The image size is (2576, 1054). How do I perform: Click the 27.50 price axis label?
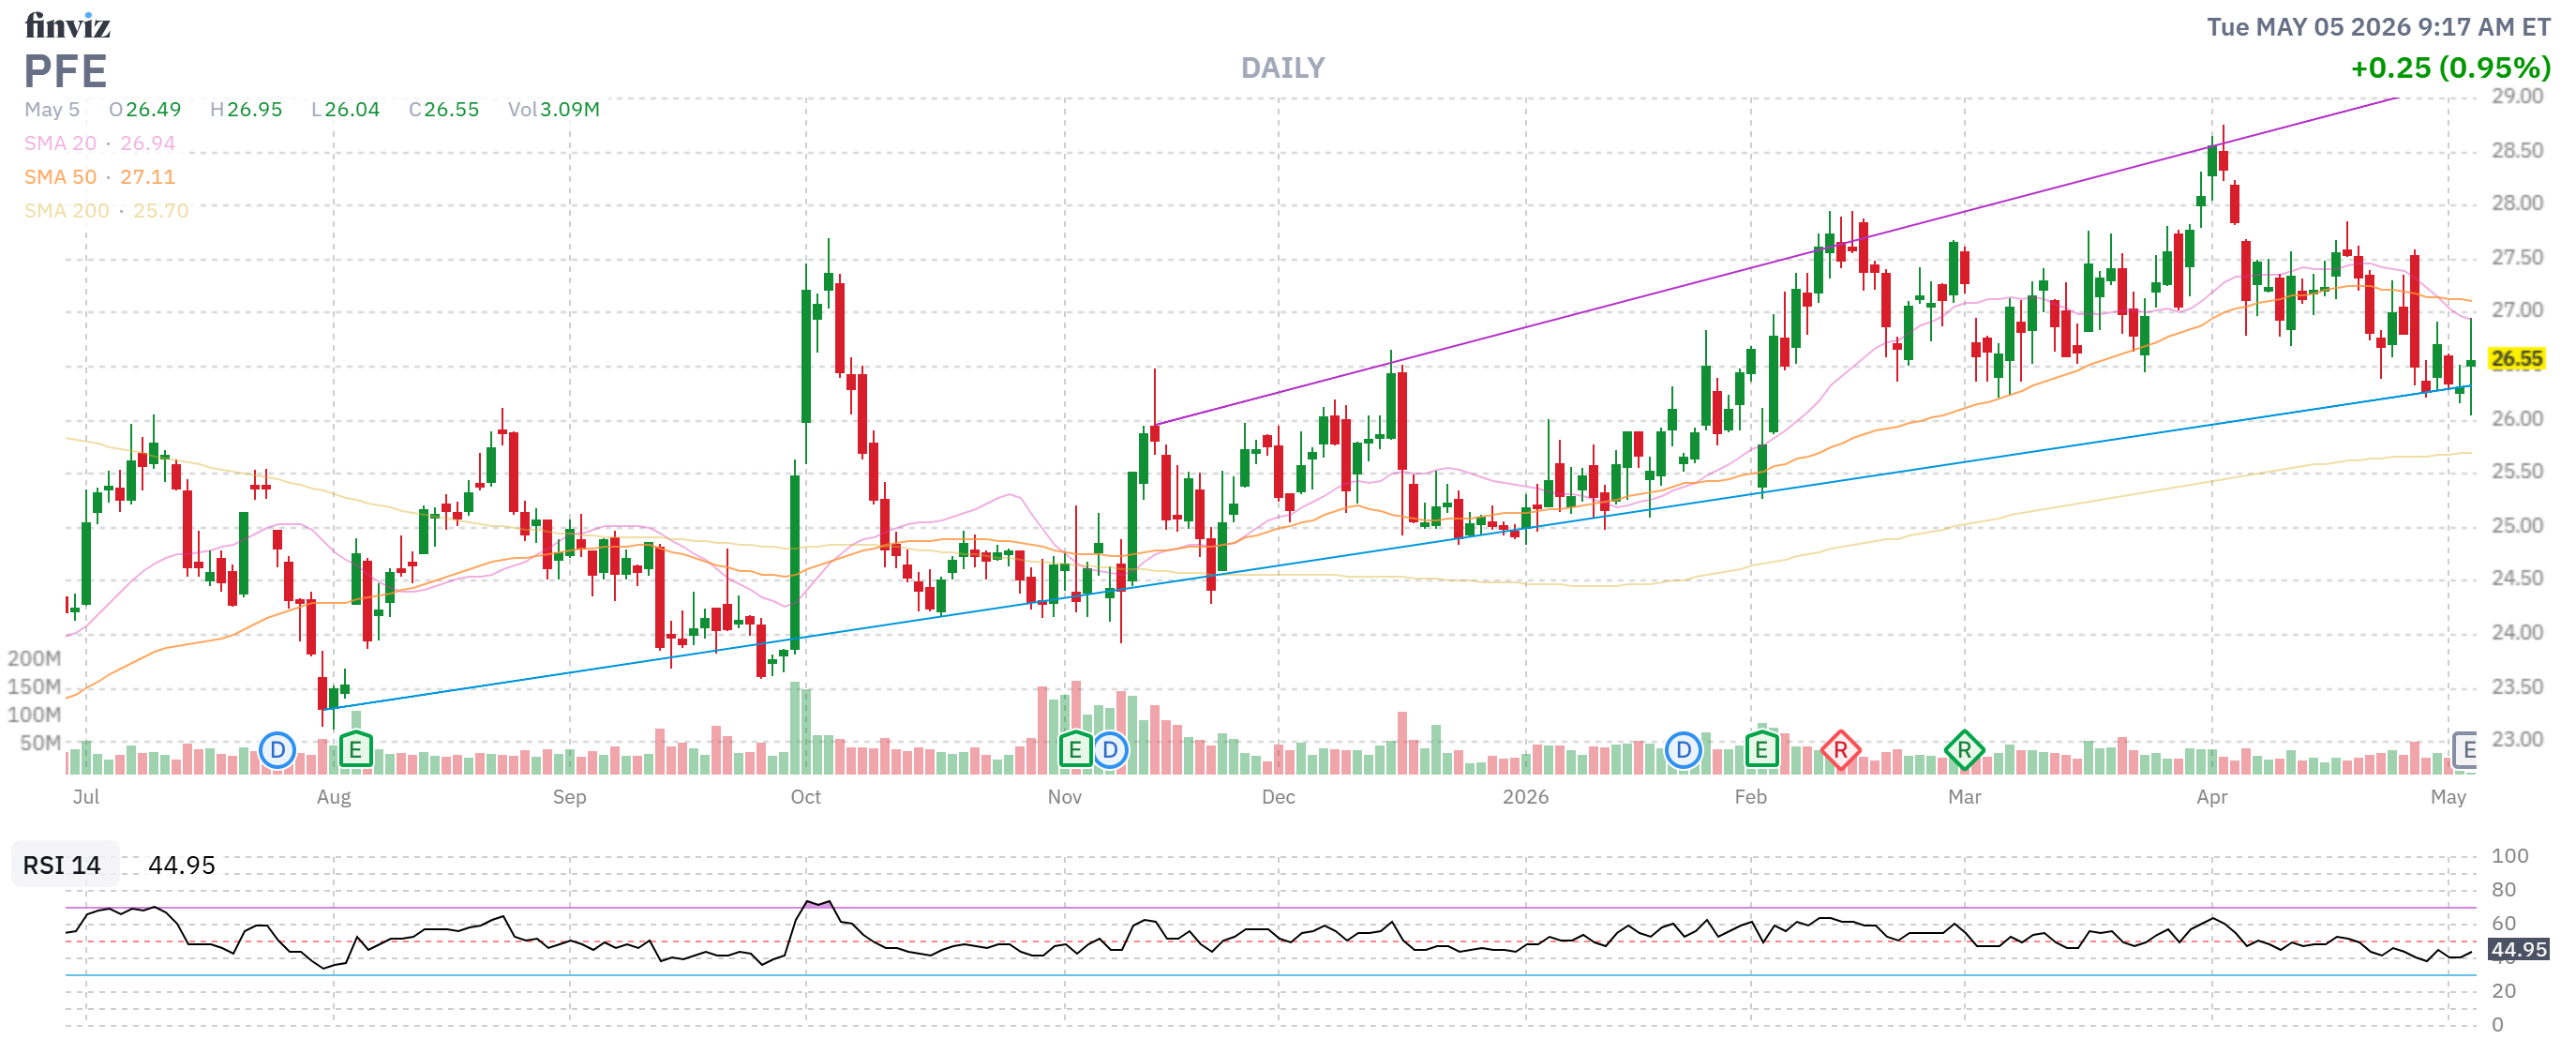click(2517, 258)
